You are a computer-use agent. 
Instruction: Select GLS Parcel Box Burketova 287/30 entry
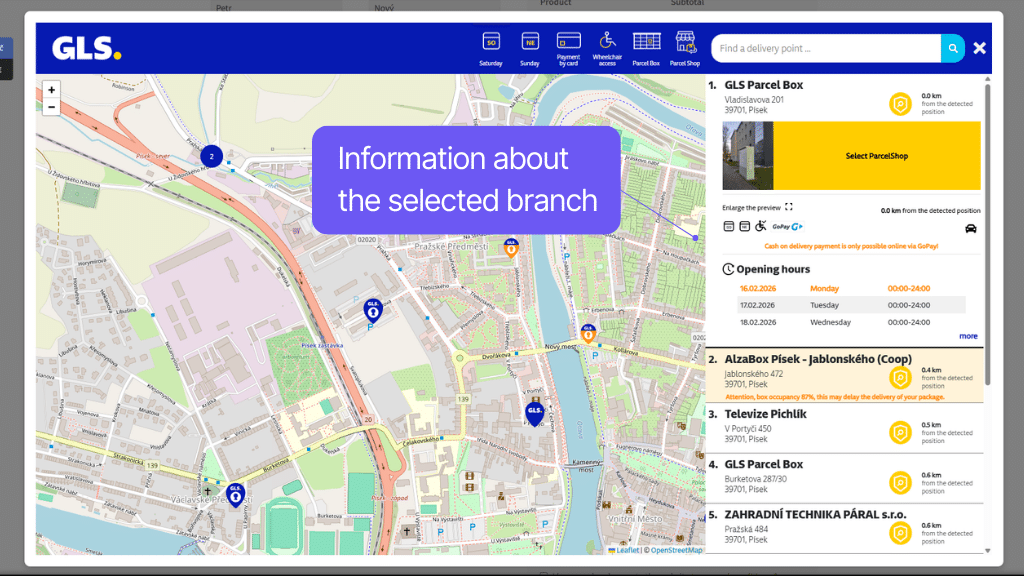(x=844, y=478)
